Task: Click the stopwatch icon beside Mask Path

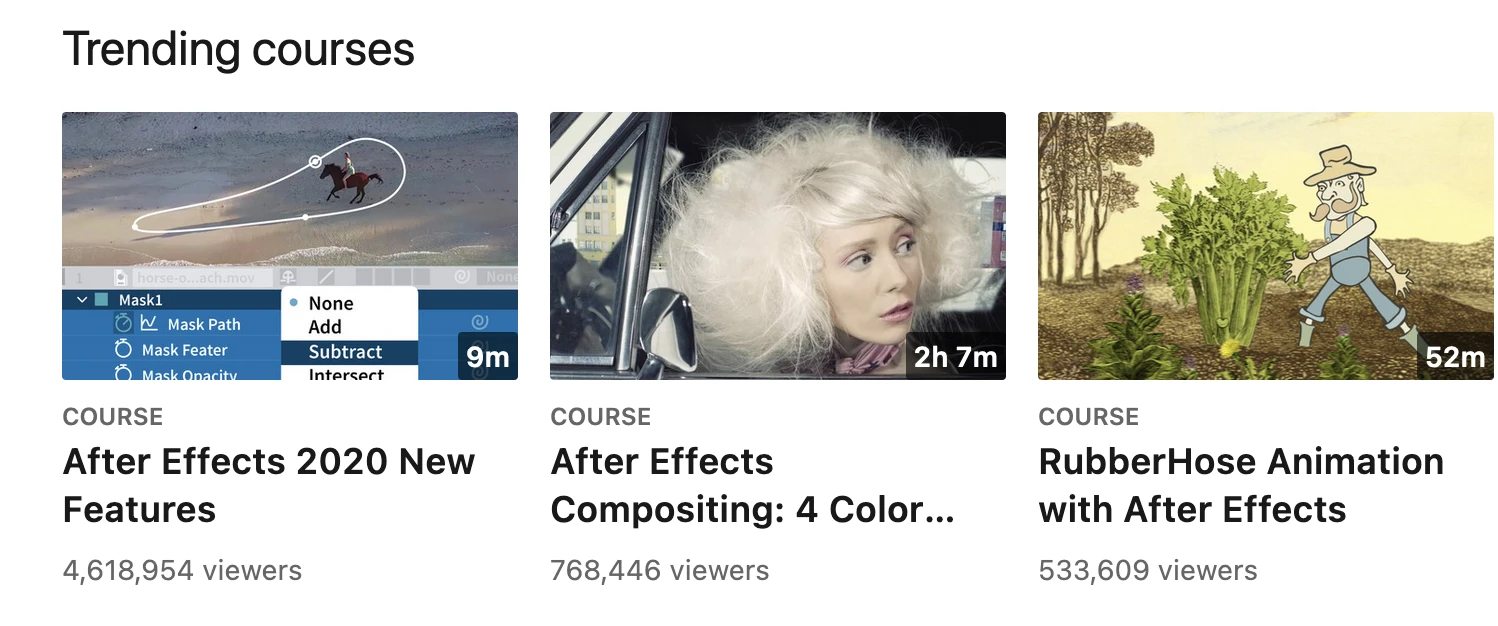Action: pyautogui.click(x=124, y=323)
